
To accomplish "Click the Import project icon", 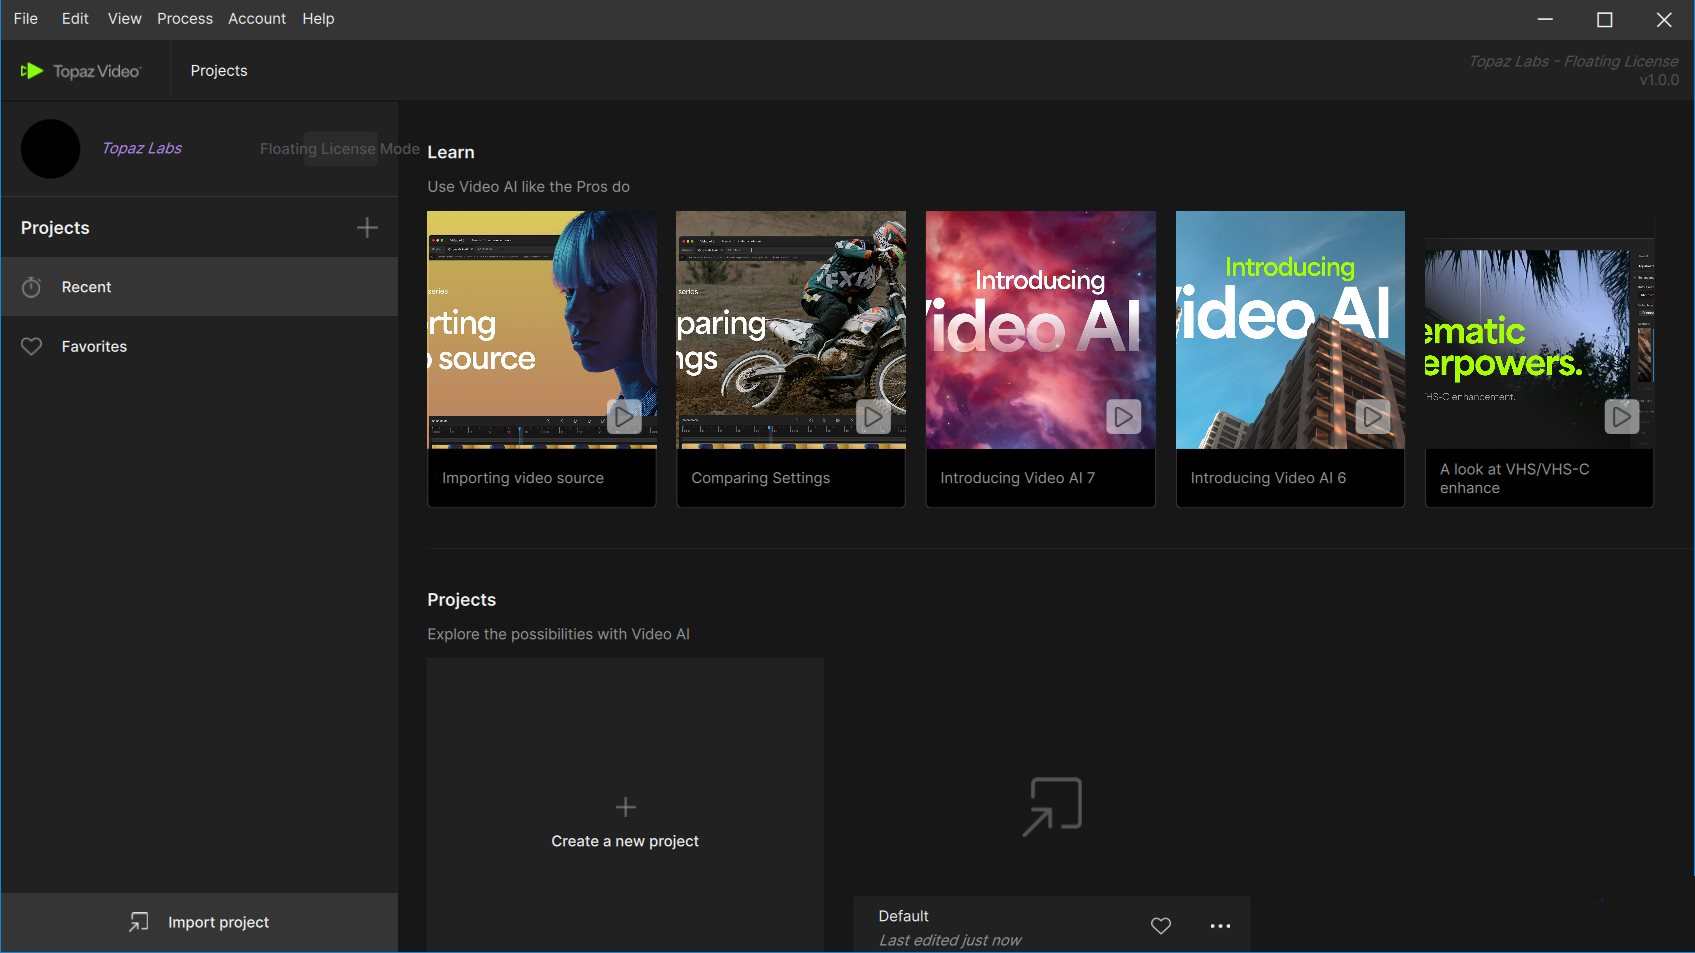I will 138,921.
